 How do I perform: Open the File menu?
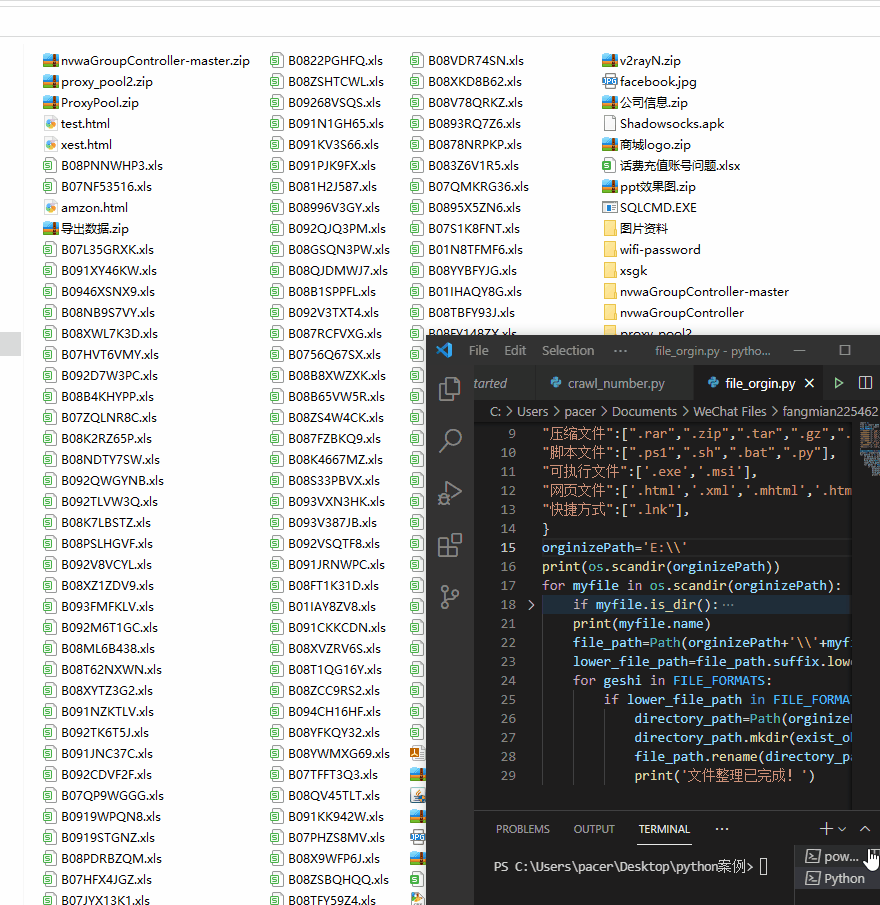click(x=478, y=350)
